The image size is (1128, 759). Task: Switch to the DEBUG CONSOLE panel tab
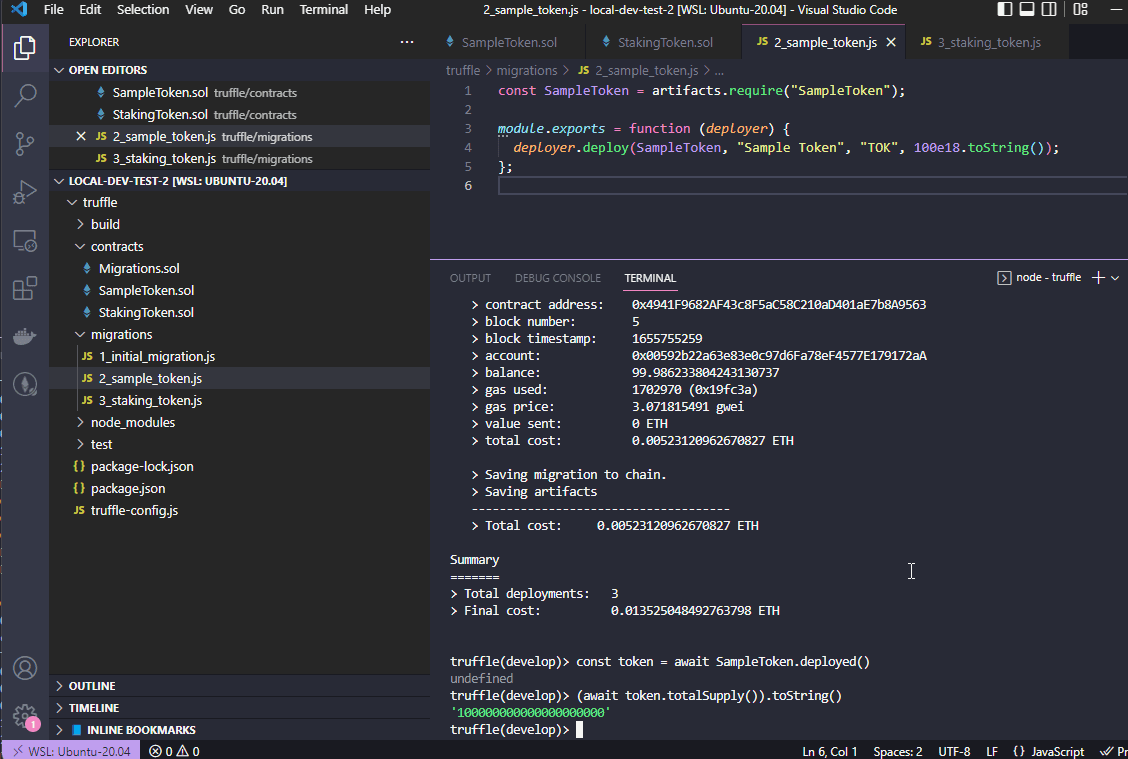(x=558, y=278)
